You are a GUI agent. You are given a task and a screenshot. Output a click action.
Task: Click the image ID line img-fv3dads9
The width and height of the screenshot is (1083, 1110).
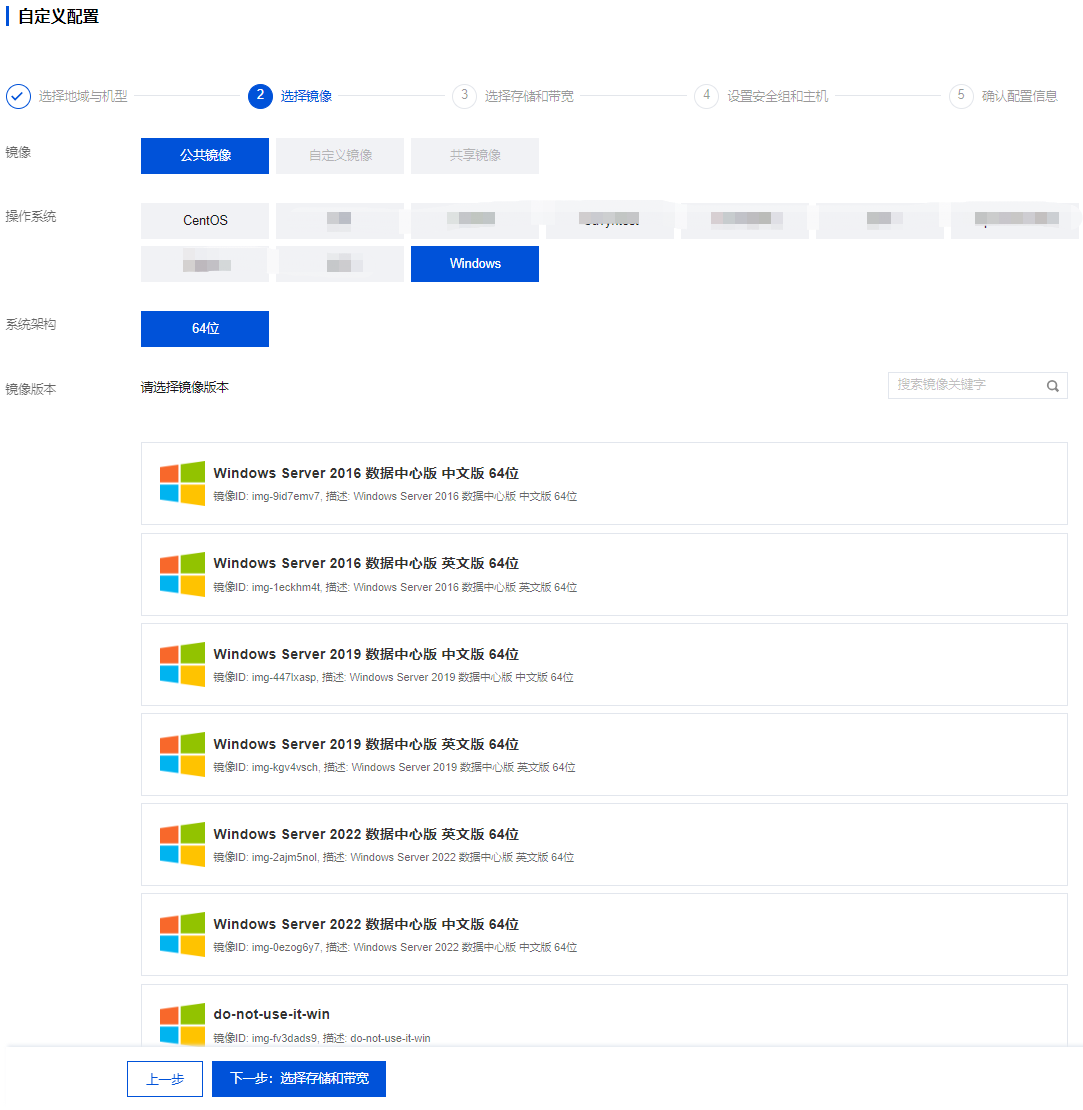(322, 1038)
